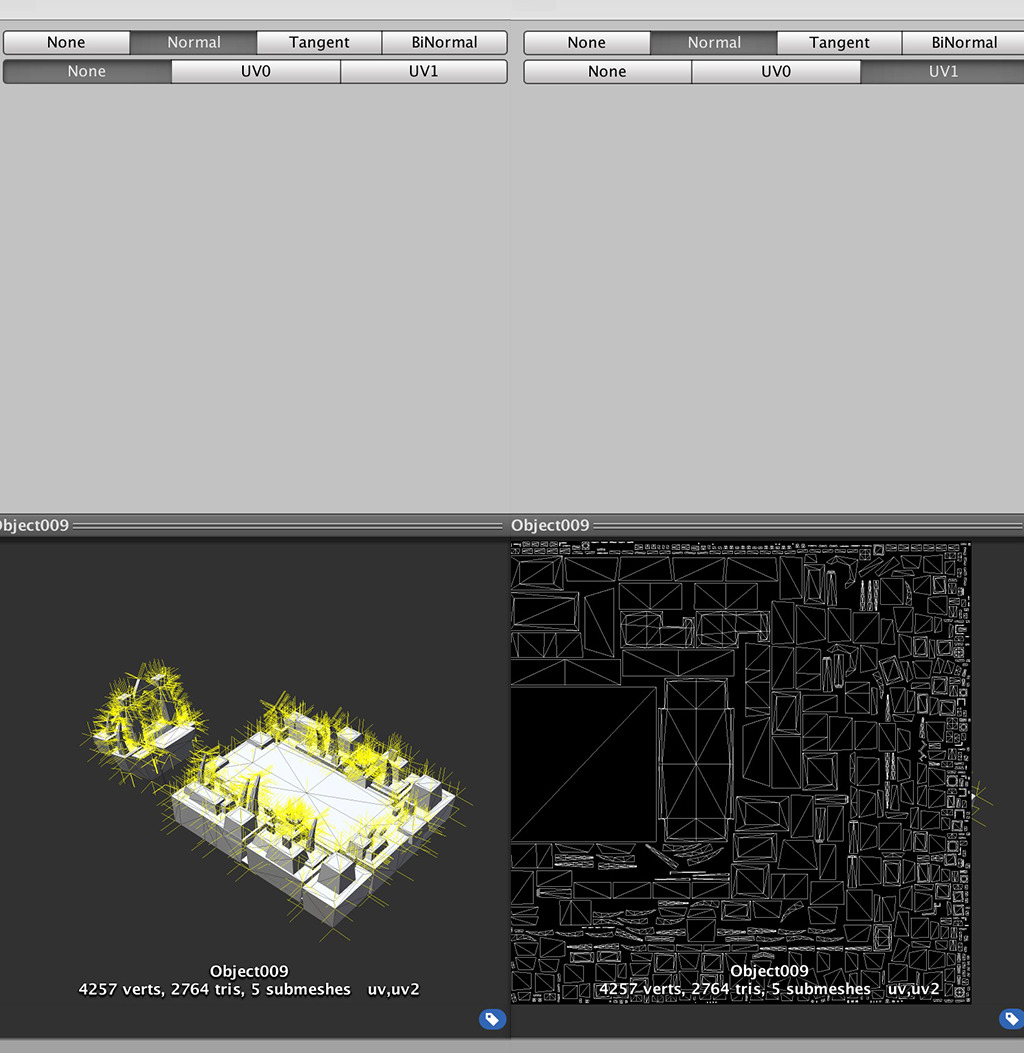Open asset label tag icon in left preview

(492, 1019)
